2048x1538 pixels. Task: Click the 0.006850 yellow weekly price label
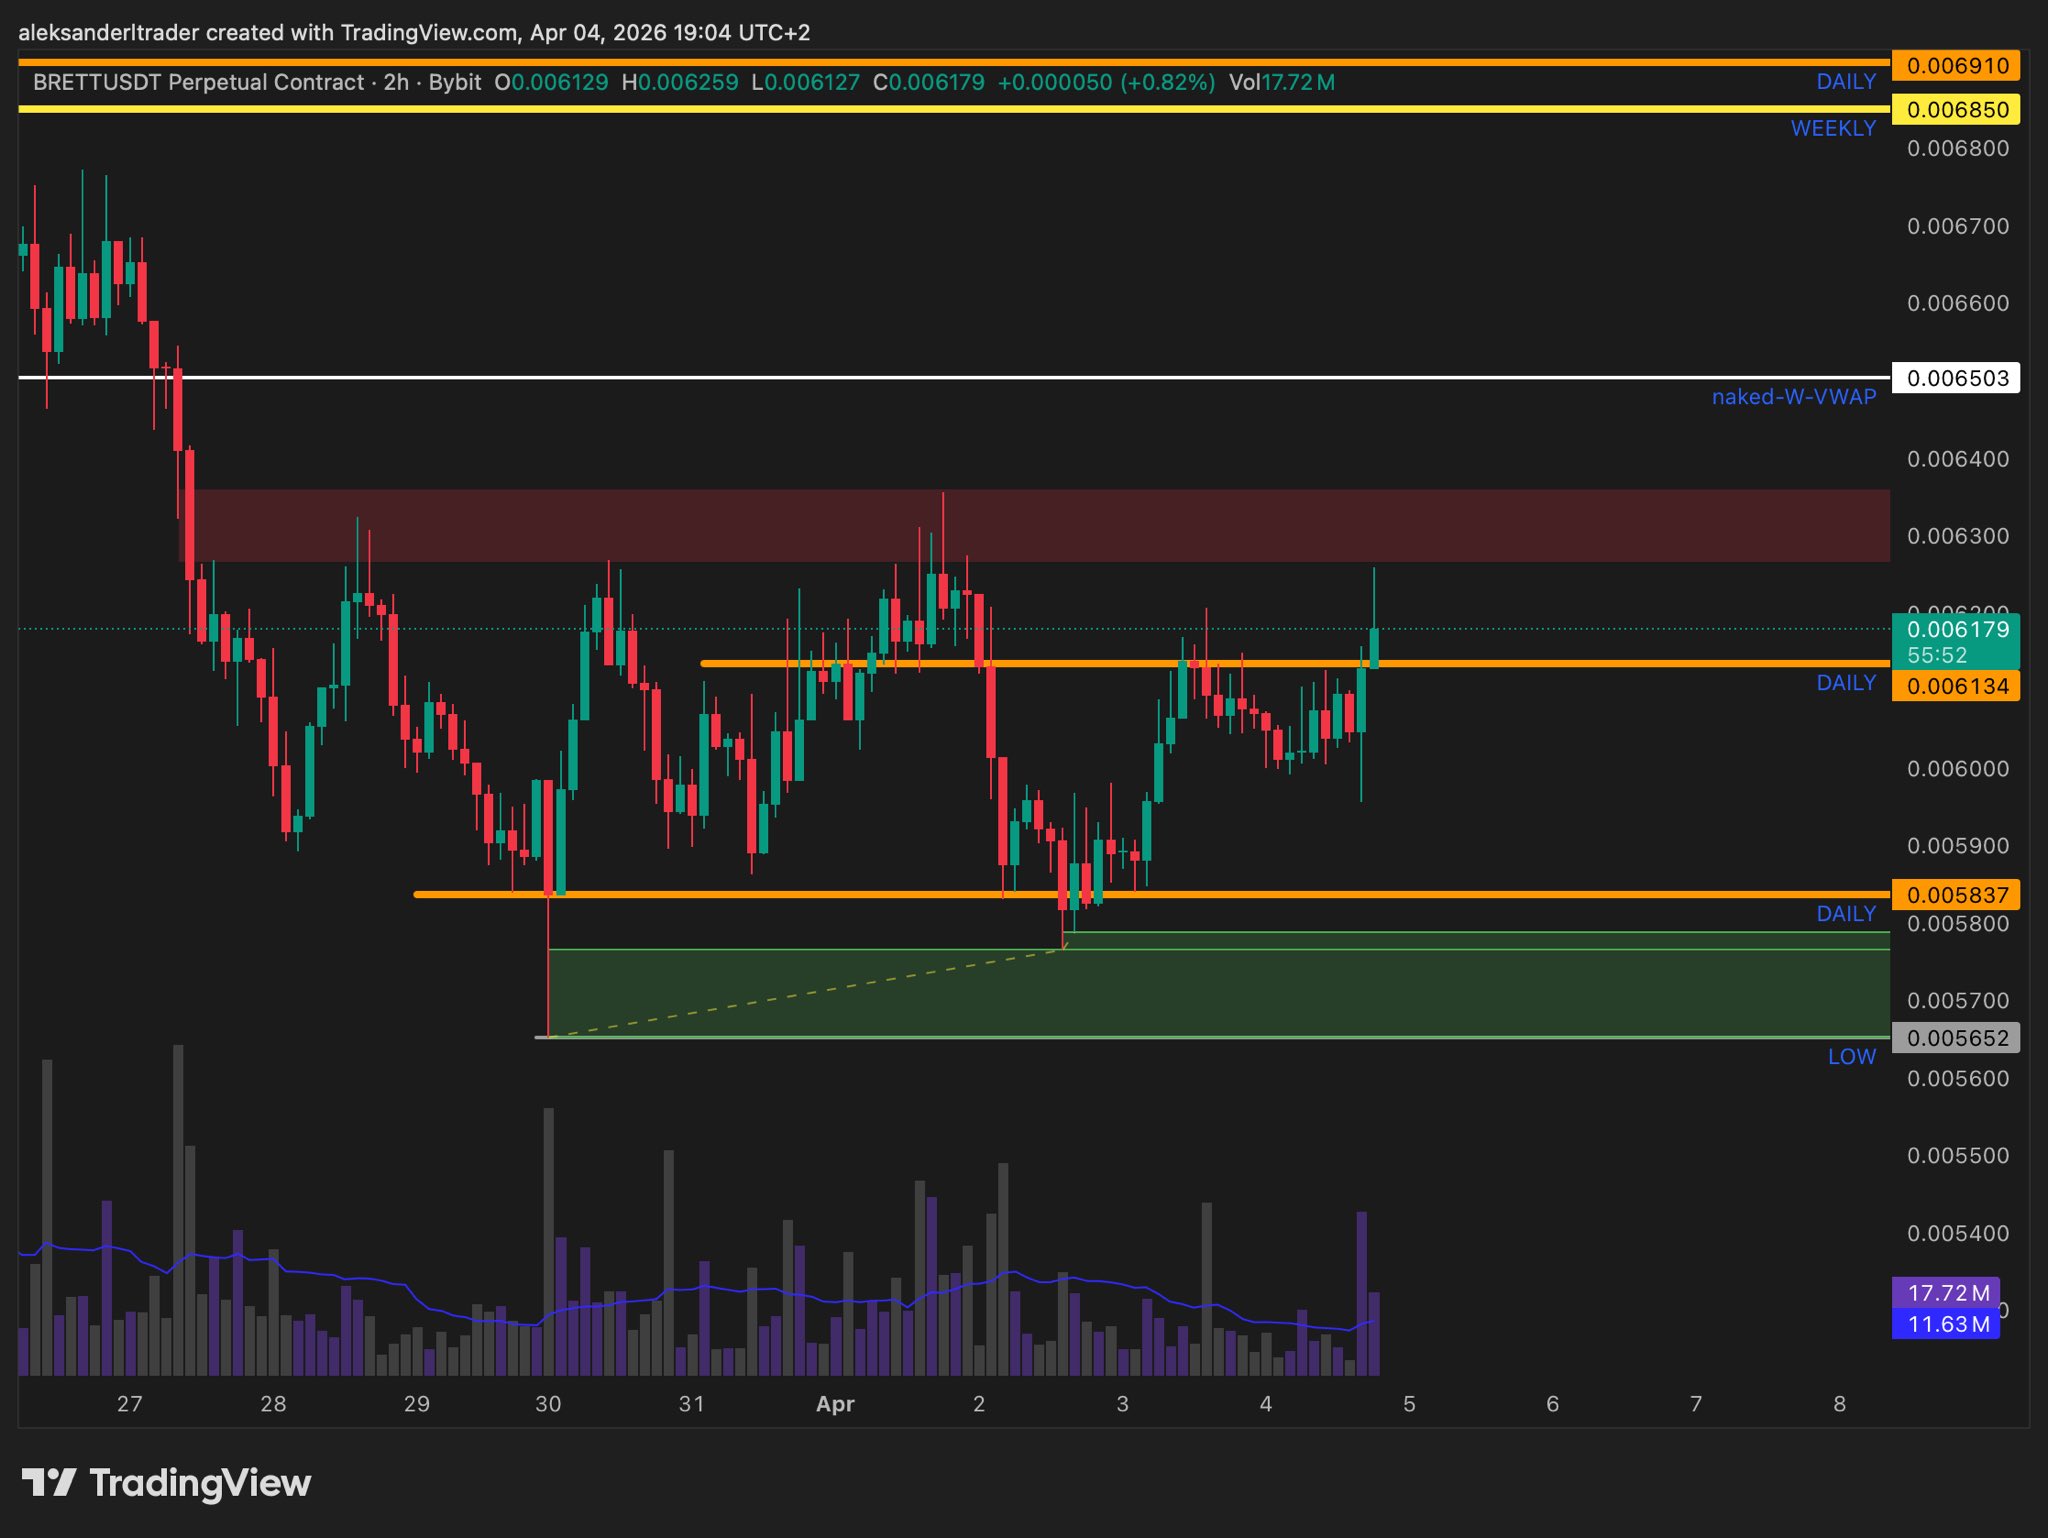click(1956, 110)
